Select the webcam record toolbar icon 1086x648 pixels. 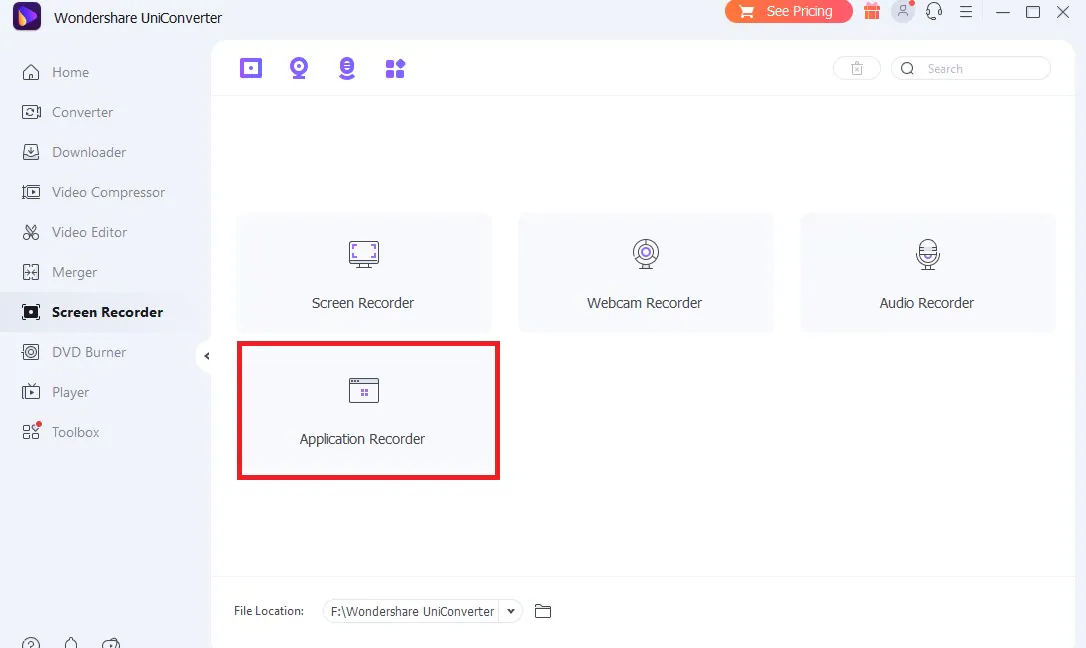[299, 68]
